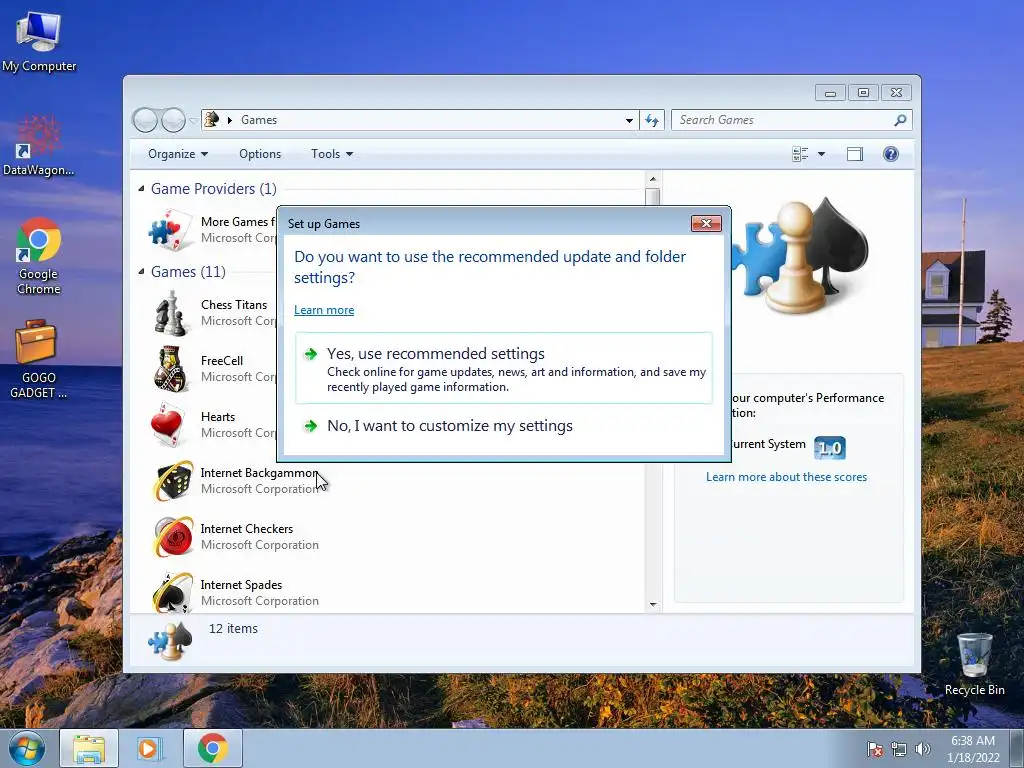Screen dimensions: 1024x768
Task: Open Windows Media Player from the taskbar
Action: (x=149, y=748)
